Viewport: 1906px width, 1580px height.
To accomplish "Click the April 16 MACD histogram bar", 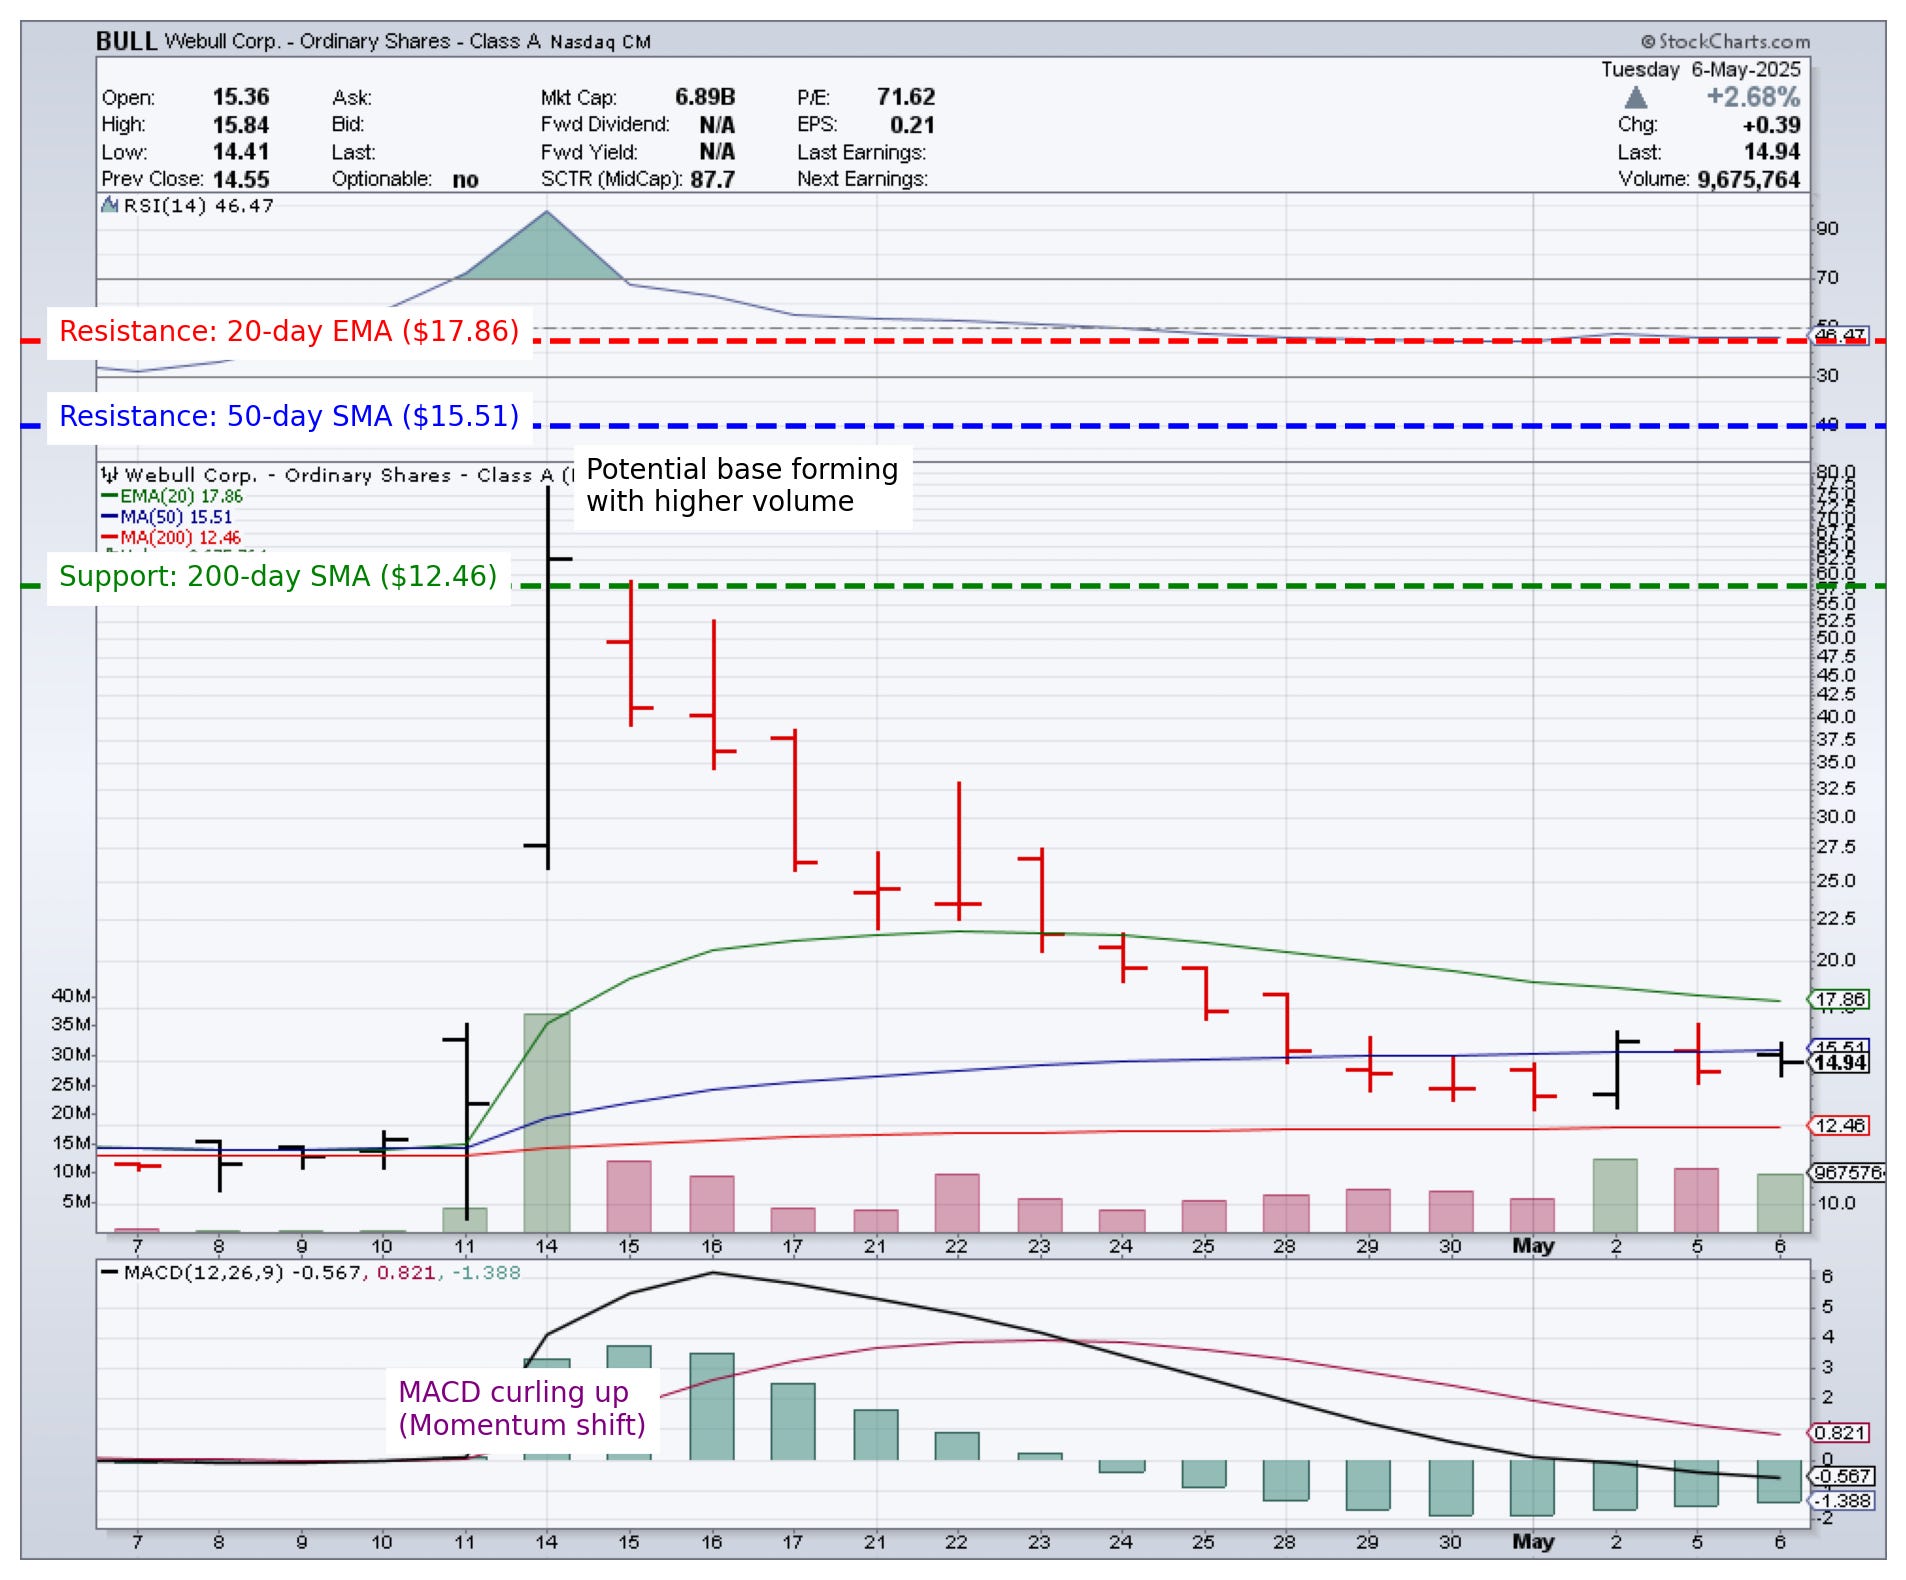I will point(712,1406).
